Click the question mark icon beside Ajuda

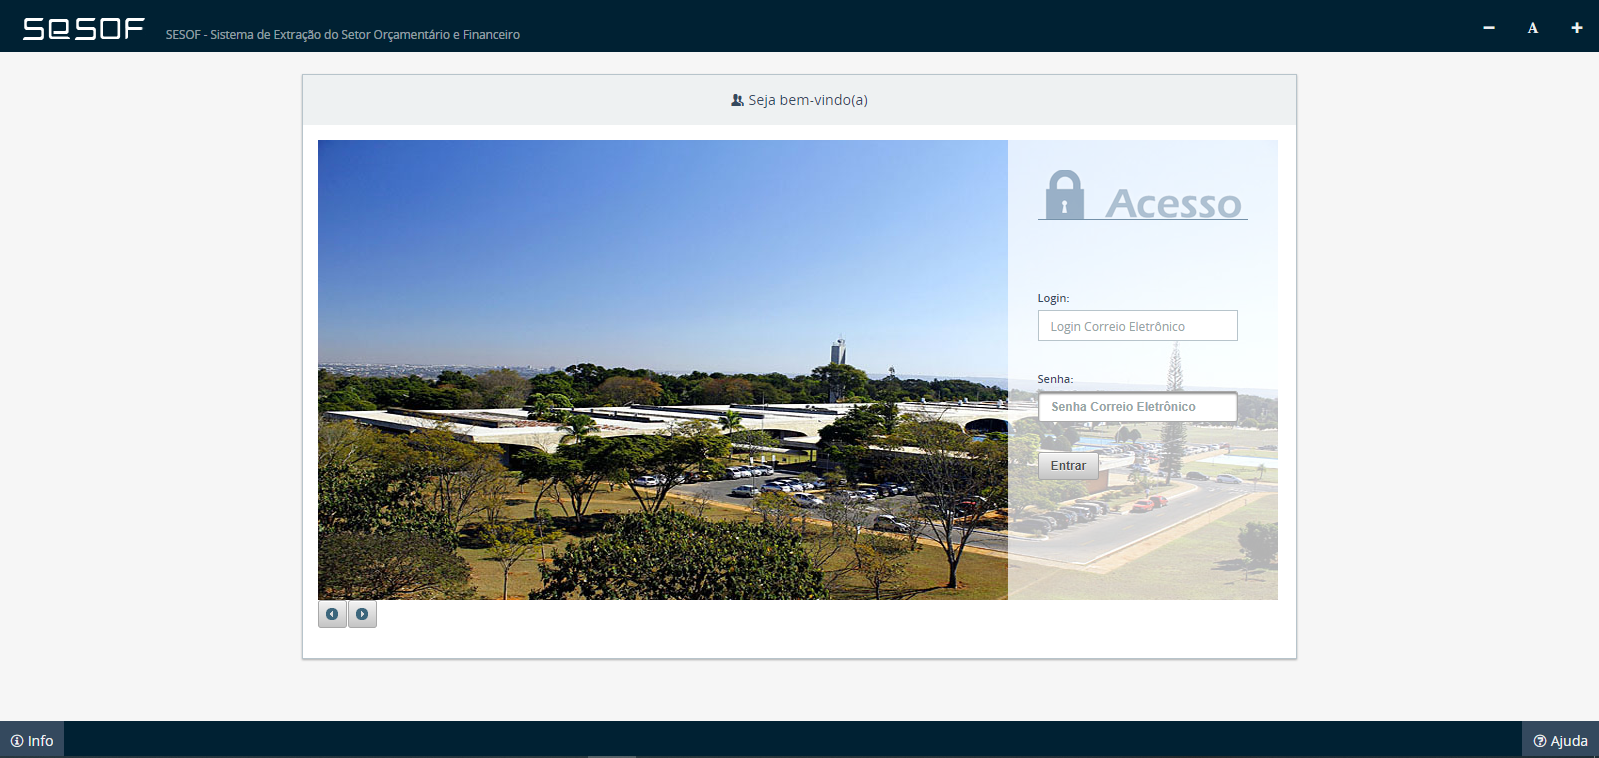pos(1540,741)
